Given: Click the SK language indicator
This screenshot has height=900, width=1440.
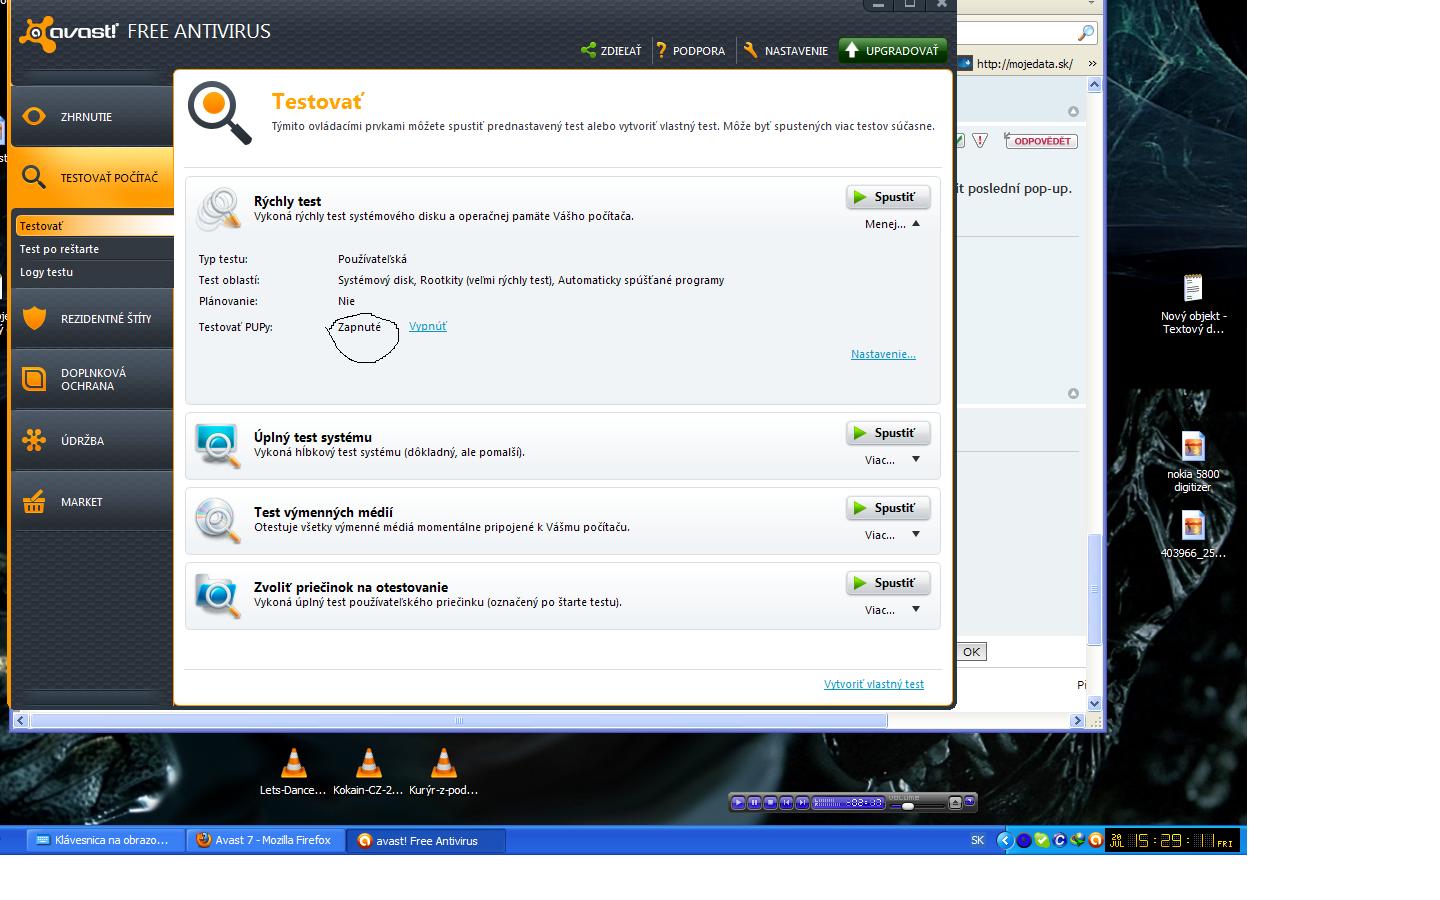Looking at the screenshot, I should (x=977, y=841).
